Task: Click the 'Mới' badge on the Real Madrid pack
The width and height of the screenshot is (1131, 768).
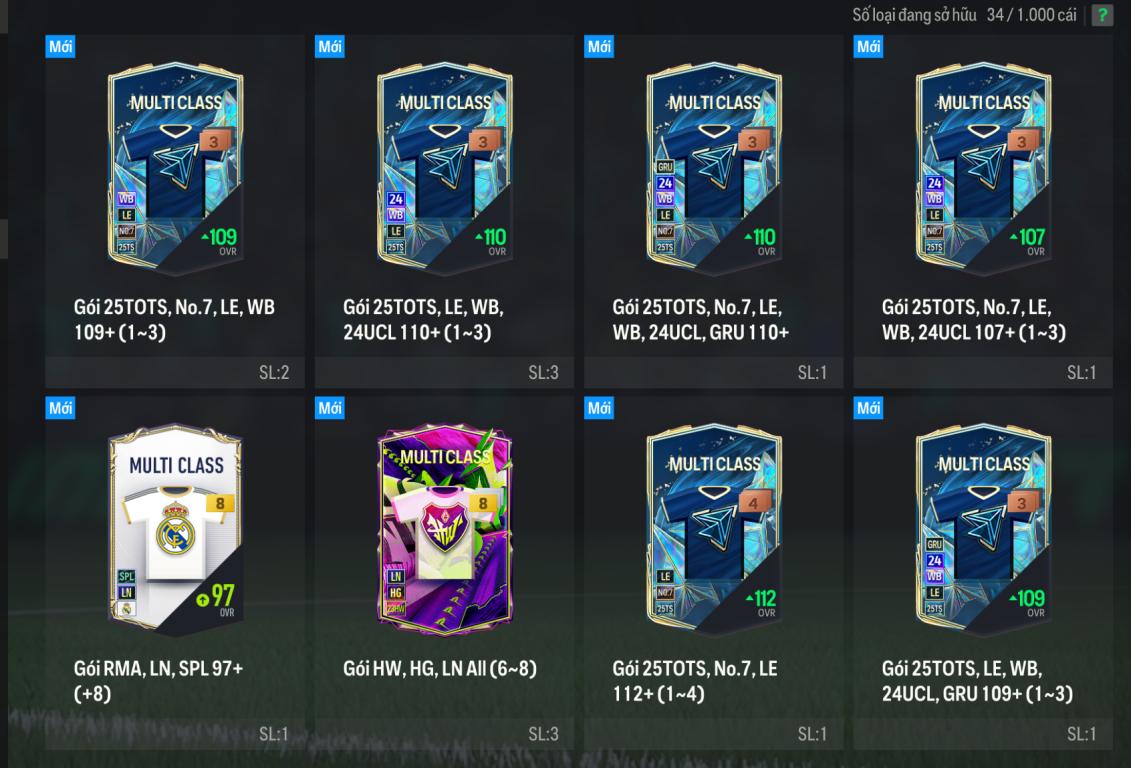Action: (61, 408)
